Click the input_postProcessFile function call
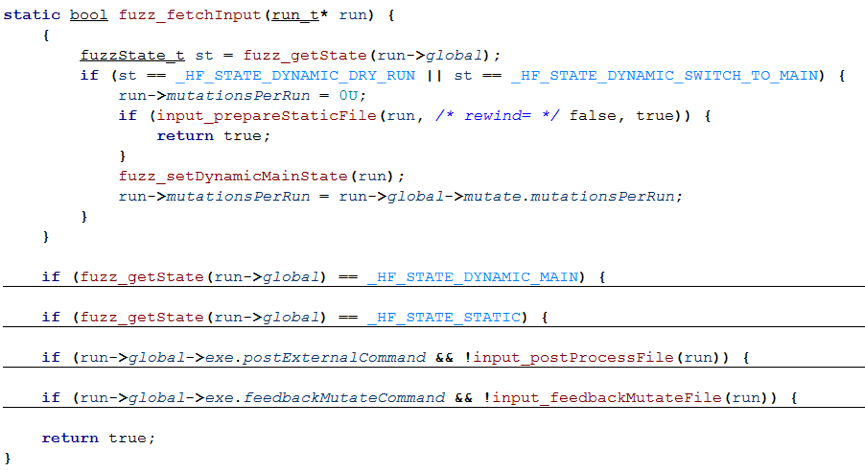This screenshot has width=865, height=475. pyautogui.click(x=573, y=357)
